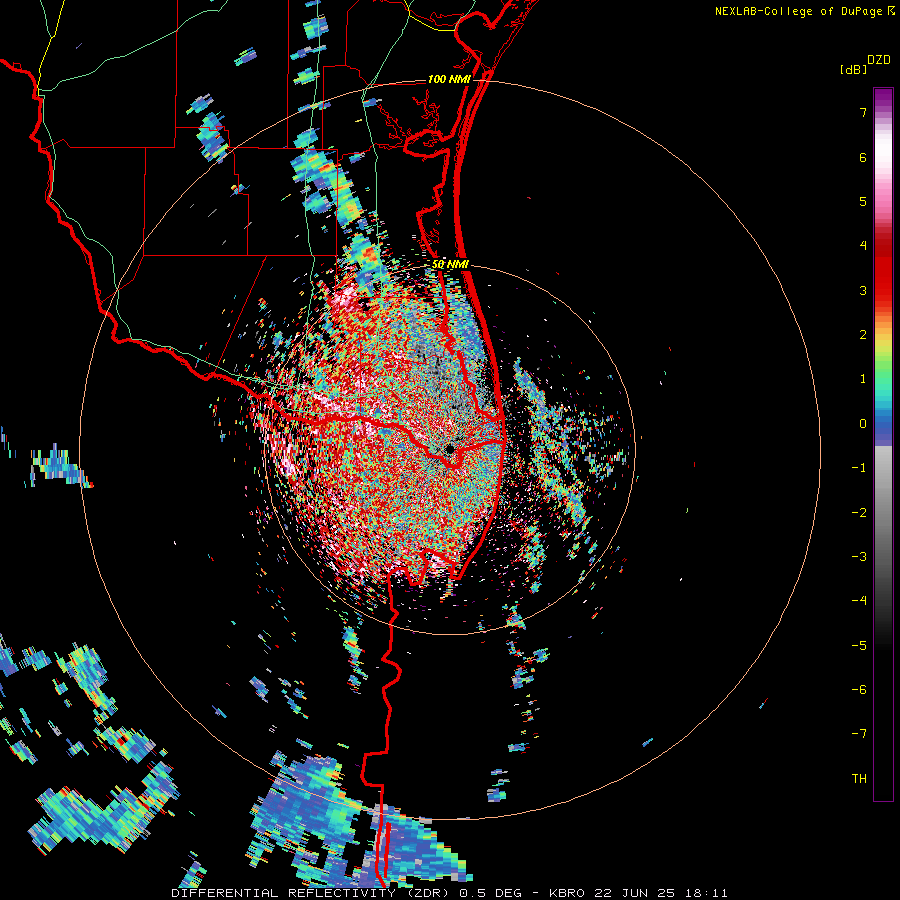This screenshot has width=900, height=900.
Task: Click the DZD product label
Action: [879, 60]
